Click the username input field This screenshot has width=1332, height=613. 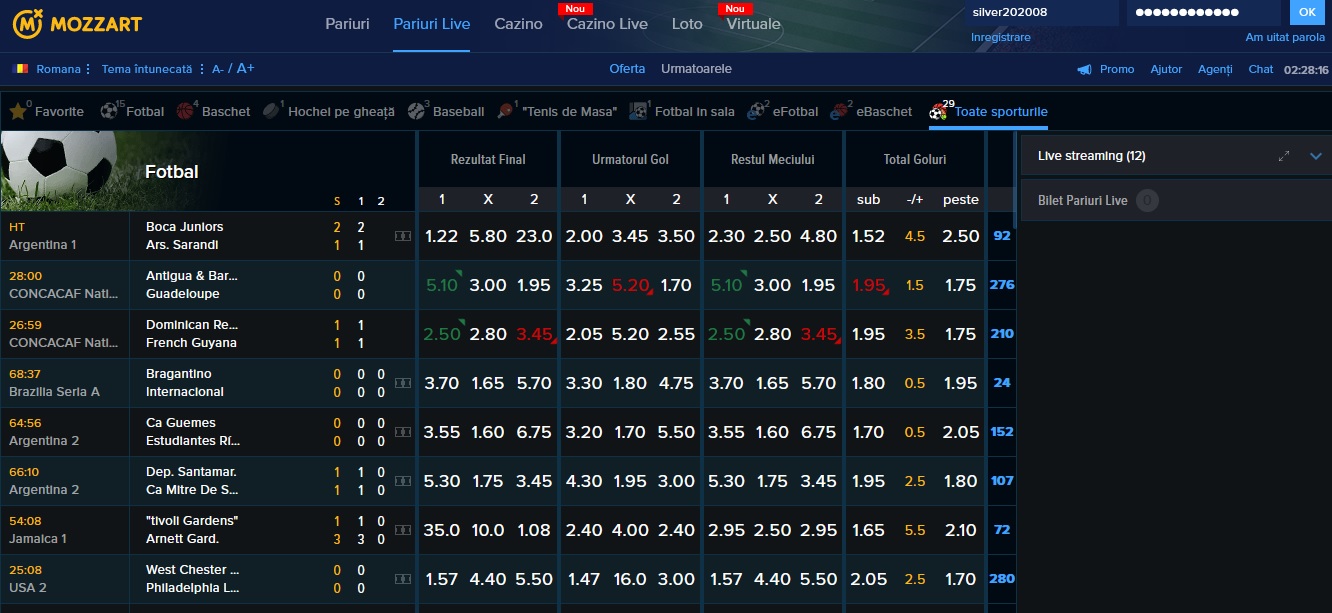[1042, 12]
